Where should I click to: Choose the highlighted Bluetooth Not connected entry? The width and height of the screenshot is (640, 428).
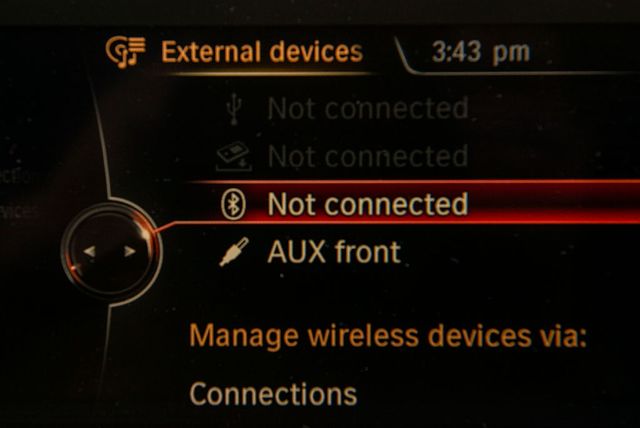pos(368,204)
